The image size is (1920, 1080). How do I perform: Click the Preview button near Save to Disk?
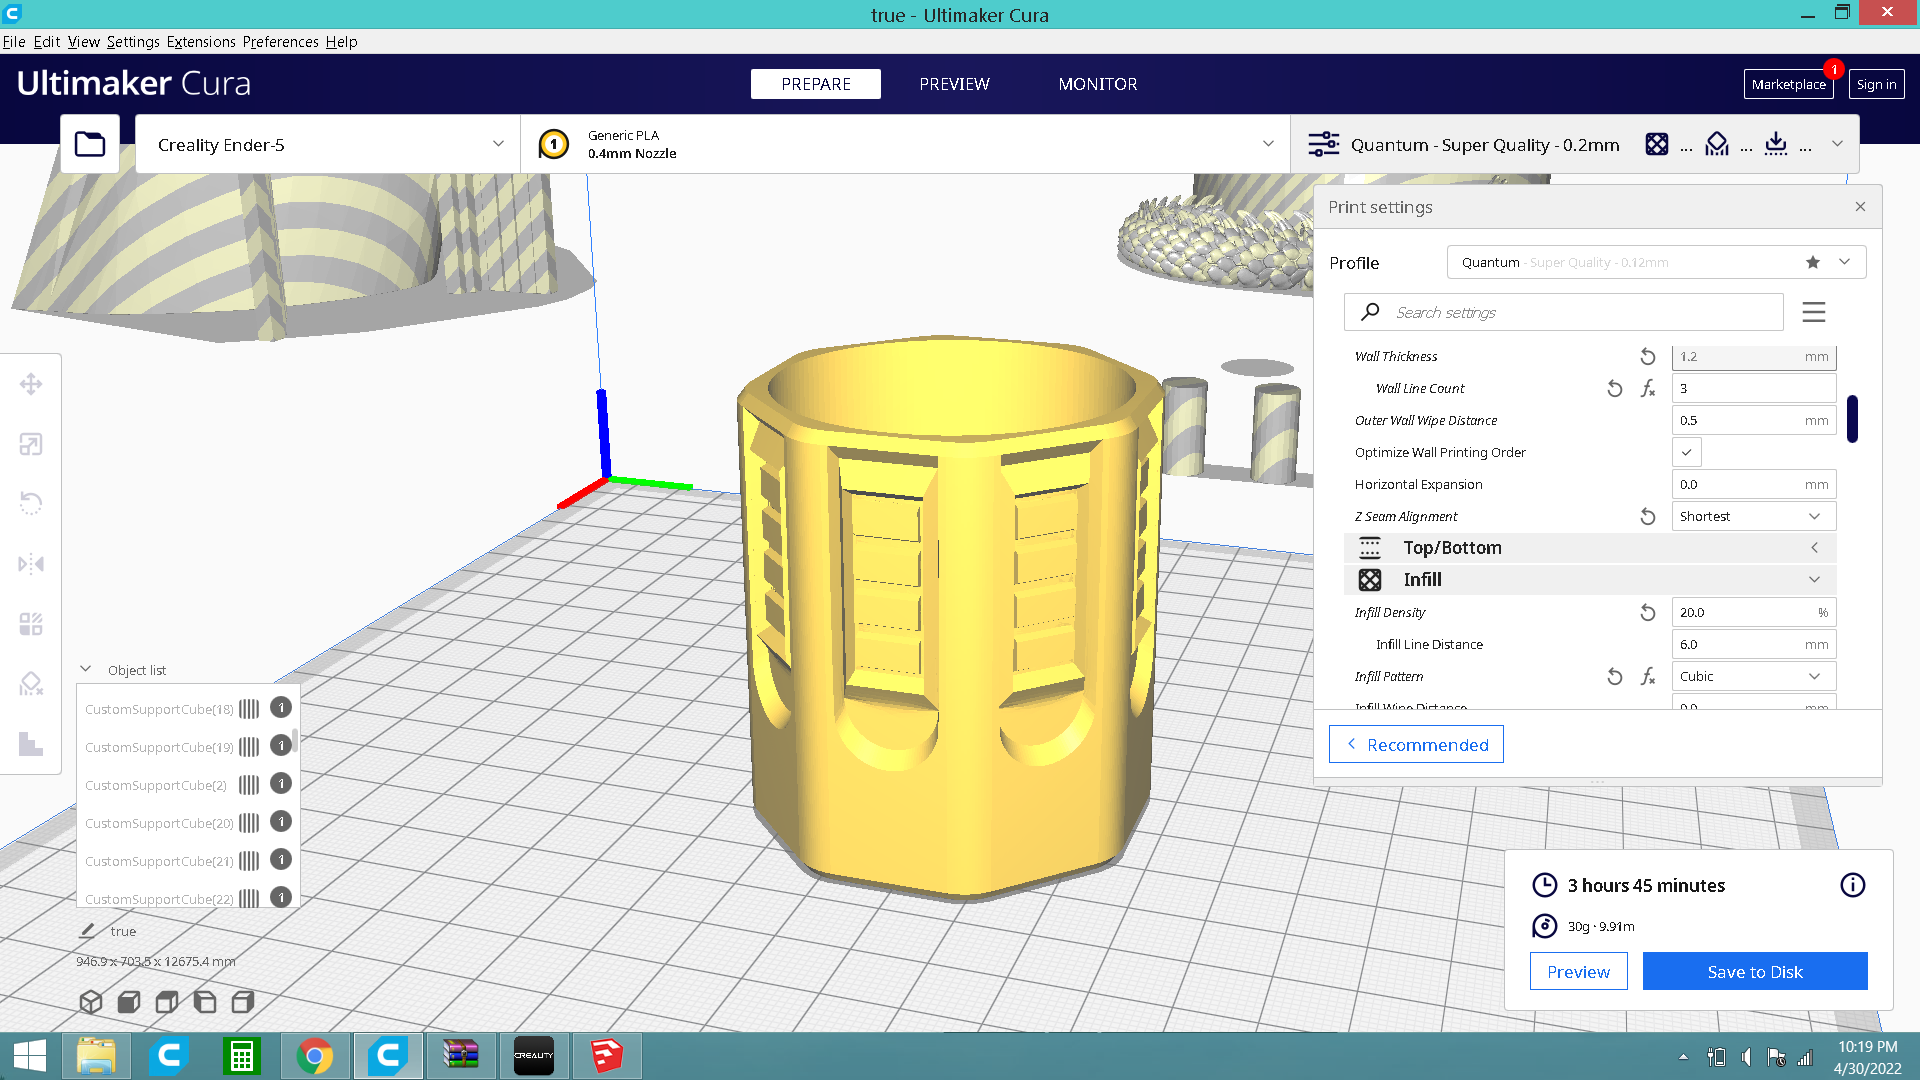click(1579, 972)
